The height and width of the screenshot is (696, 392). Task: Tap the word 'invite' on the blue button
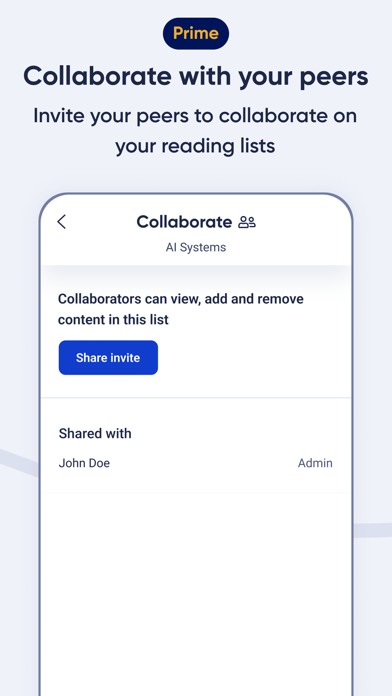128,358
